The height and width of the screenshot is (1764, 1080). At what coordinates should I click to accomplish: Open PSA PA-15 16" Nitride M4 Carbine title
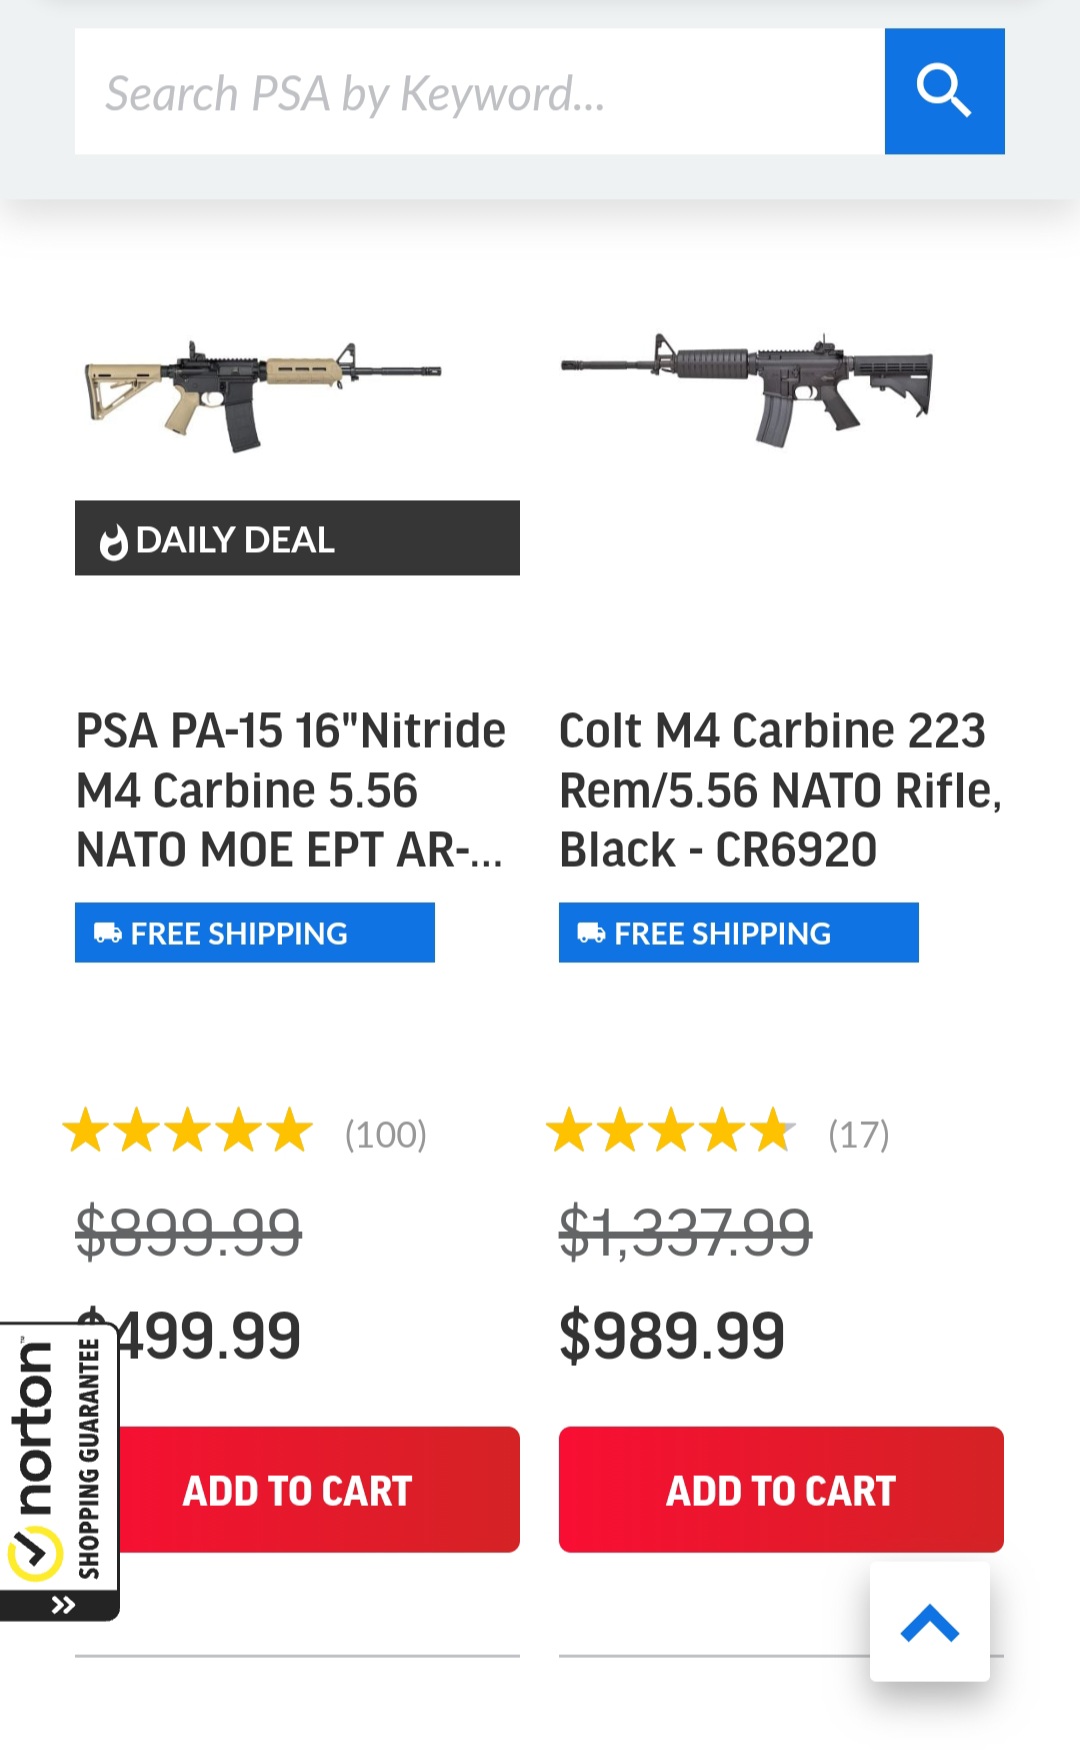291,789
